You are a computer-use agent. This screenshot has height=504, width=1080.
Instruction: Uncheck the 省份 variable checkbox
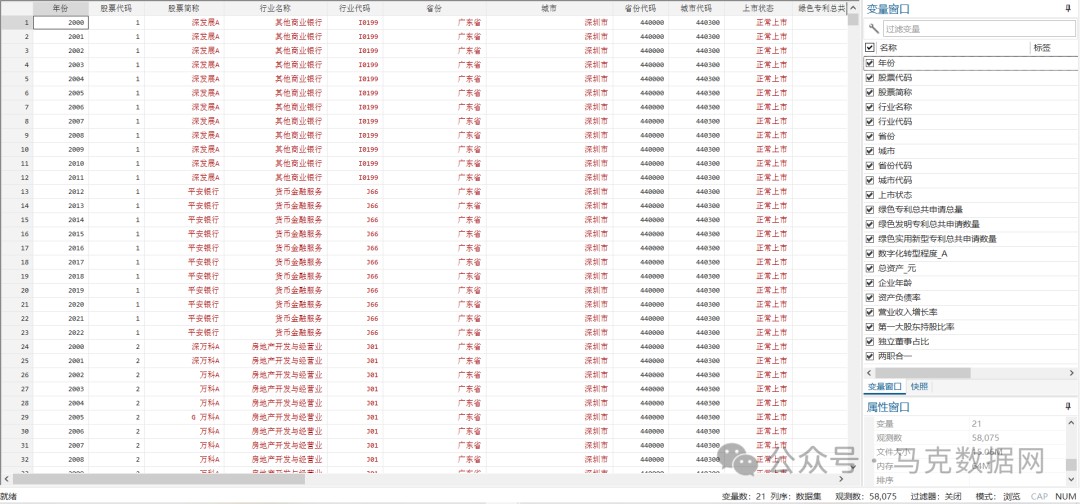coord(869,136)
